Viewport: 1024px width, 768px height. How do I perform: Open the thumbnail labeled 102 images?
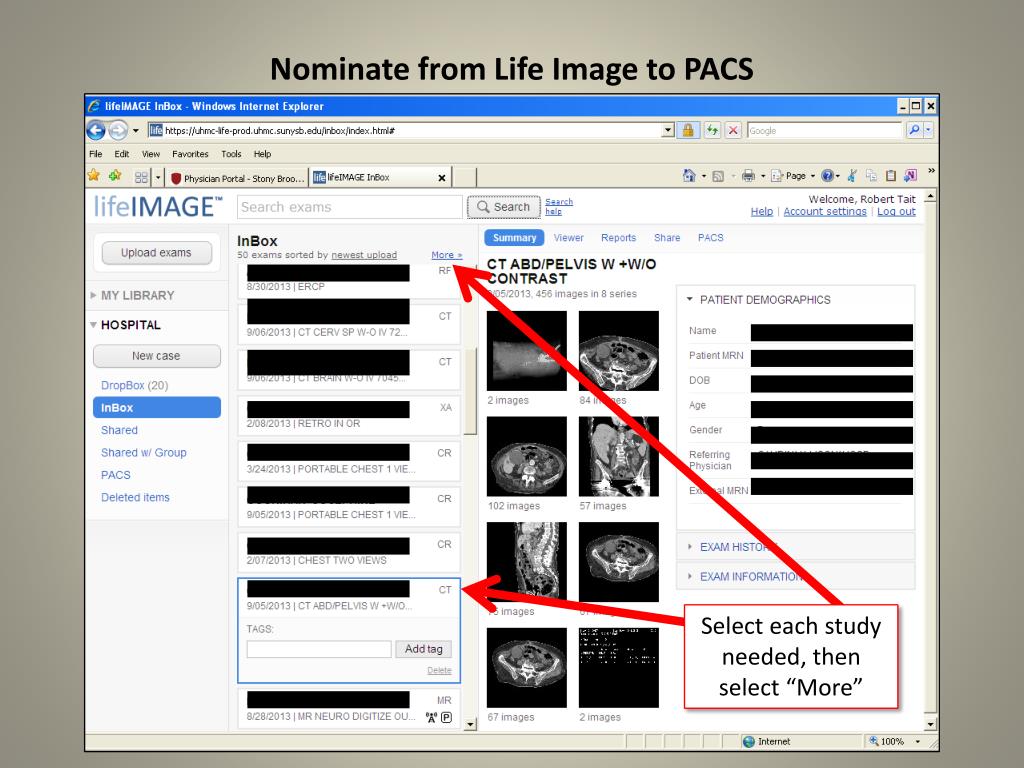pos(527,456)
